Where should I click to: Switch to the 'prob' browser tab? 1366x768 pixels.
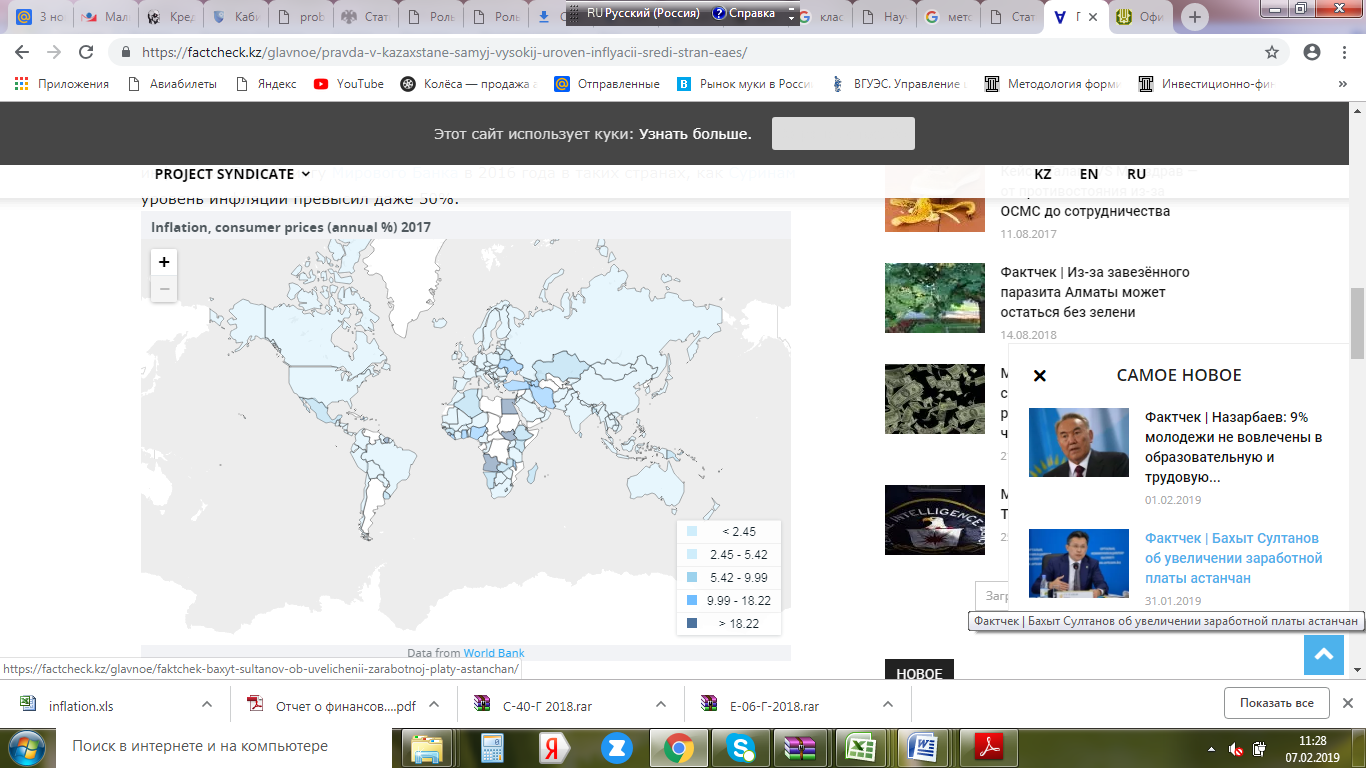click(x=299, y=17)
